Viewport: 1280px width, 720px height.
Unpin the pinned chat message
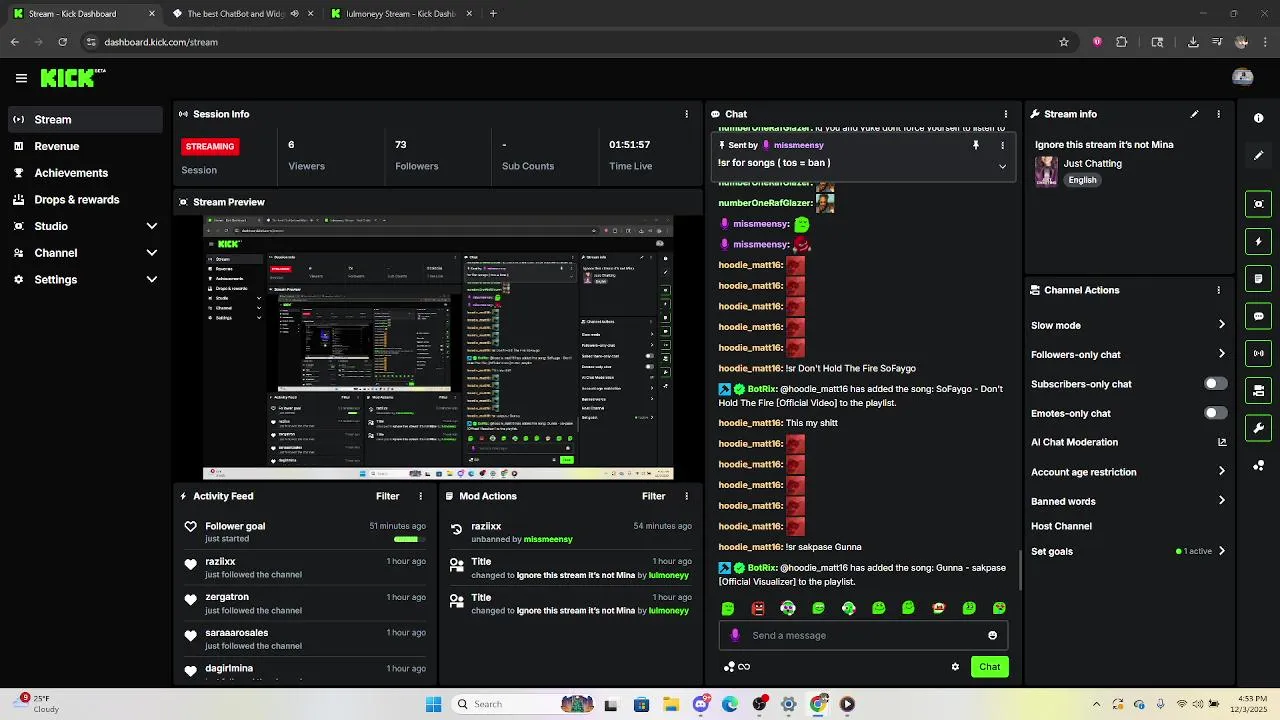(x=976, y=145)
